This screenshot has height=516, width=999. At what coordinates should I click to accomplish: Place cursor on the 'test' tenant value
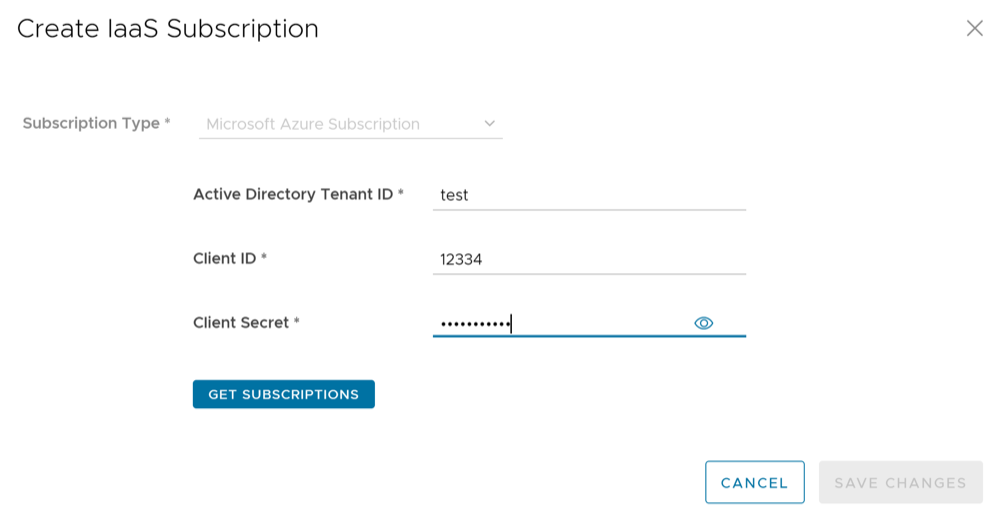[454, 195]
